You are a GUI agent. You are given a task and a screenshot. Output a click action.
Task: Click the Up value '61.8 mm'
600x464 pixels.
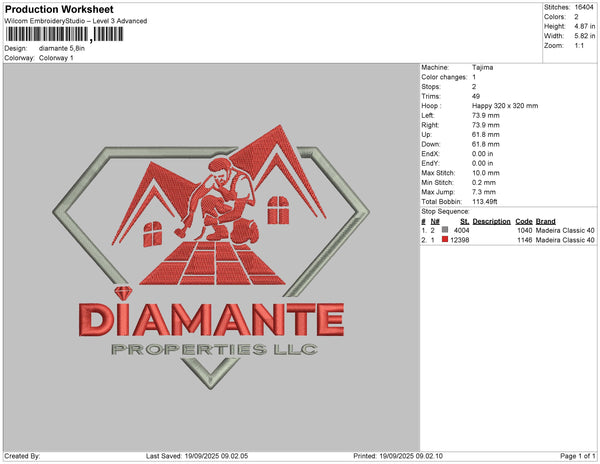486,135
